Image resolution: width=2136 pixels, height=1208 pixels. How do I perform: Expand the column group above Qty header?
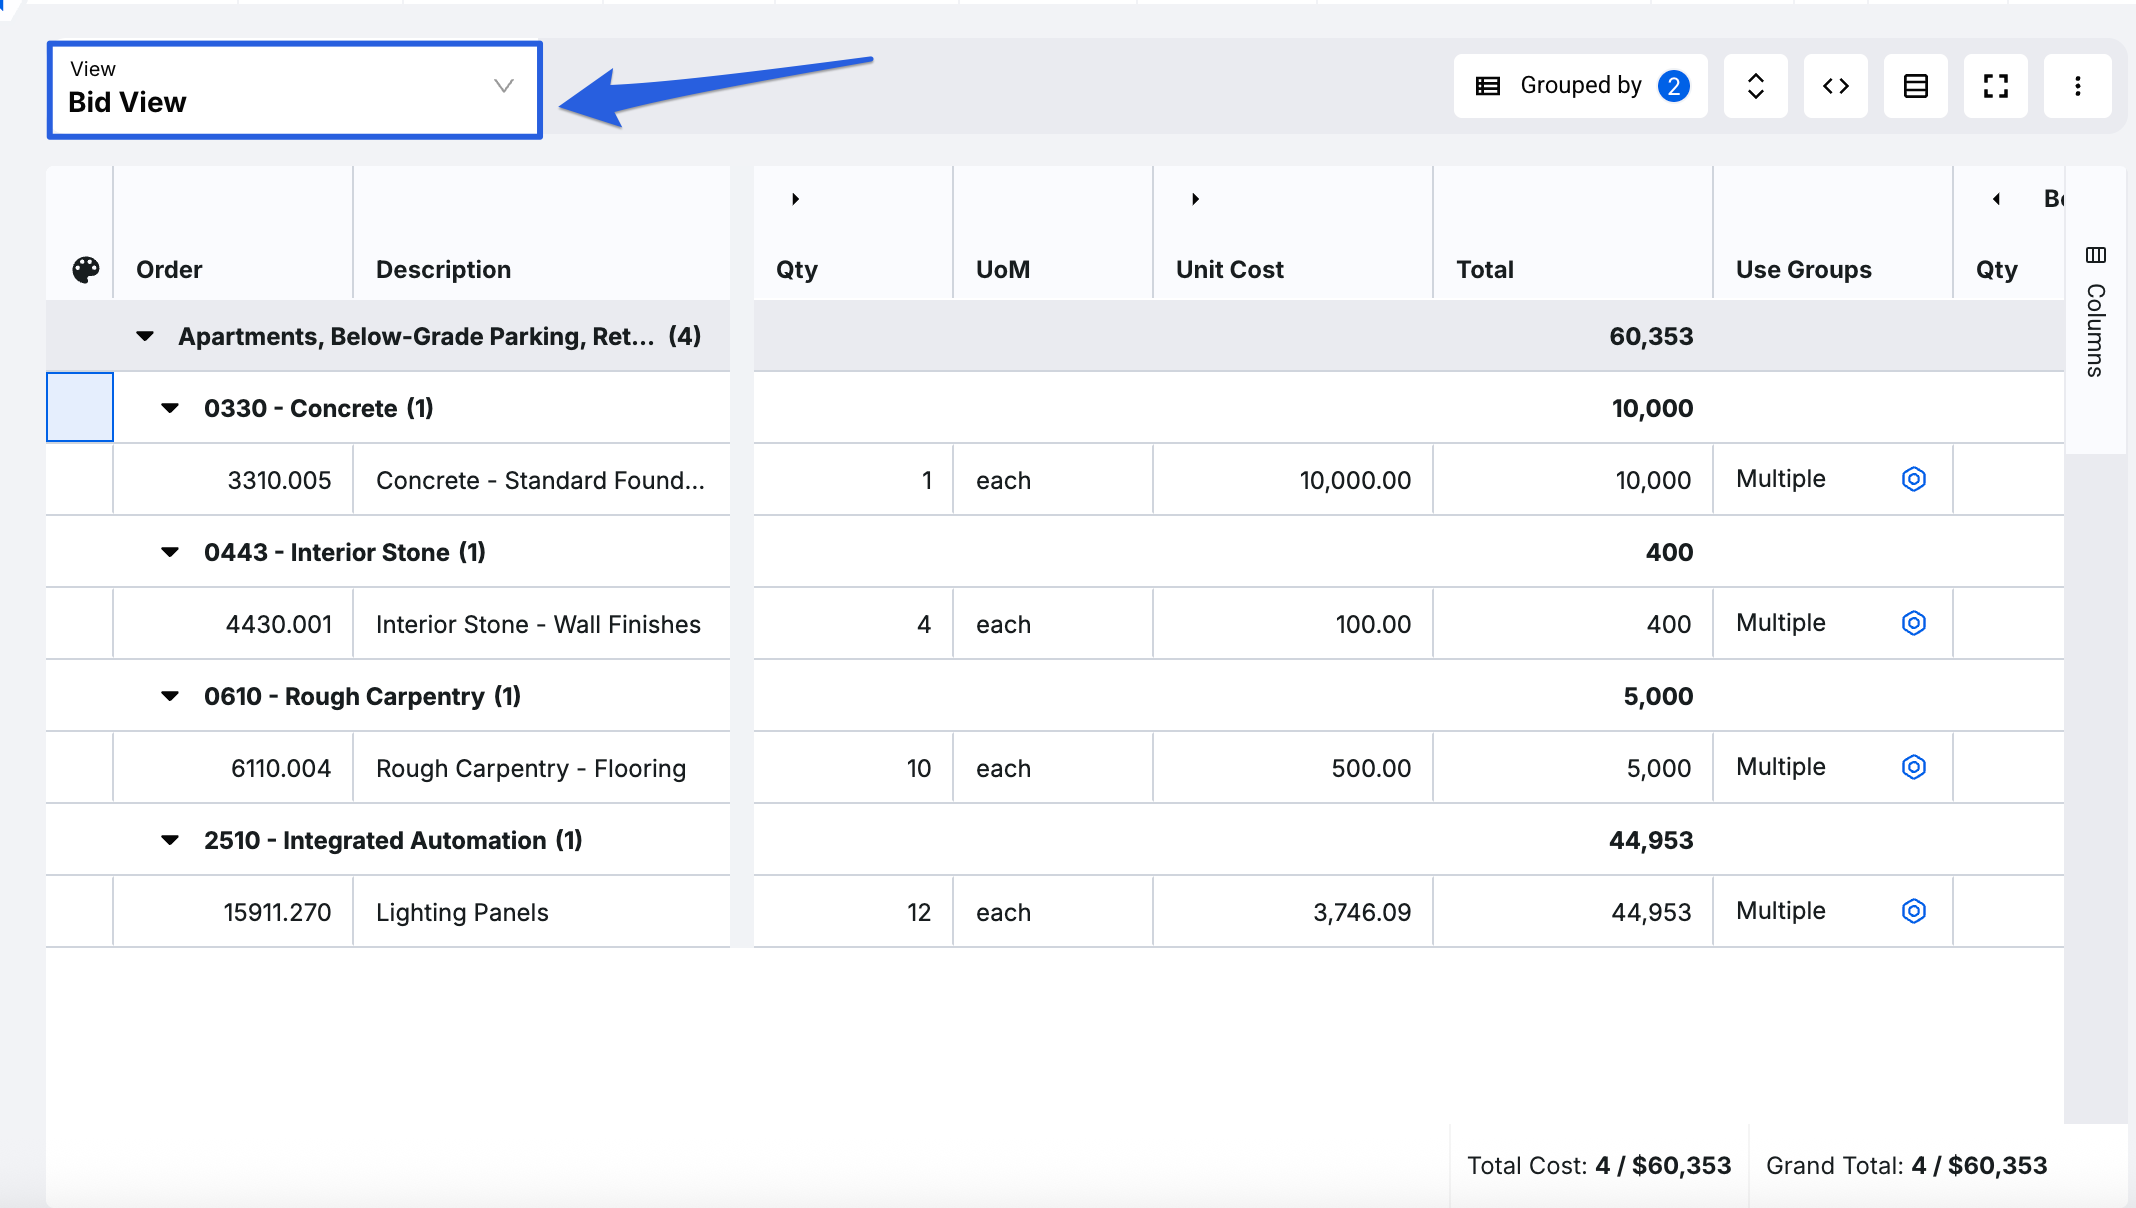795,199
